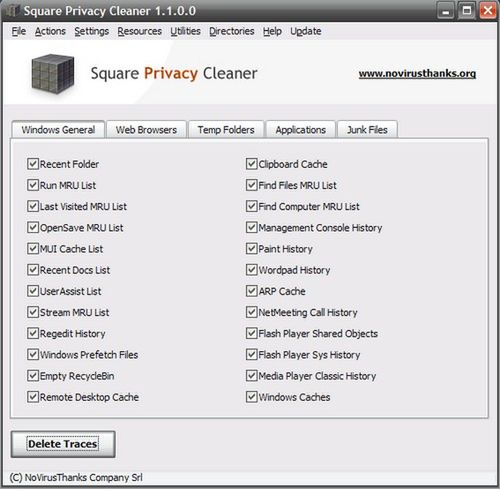
Task: Switch to the Temp Folders tab
Action: point(226,129)
